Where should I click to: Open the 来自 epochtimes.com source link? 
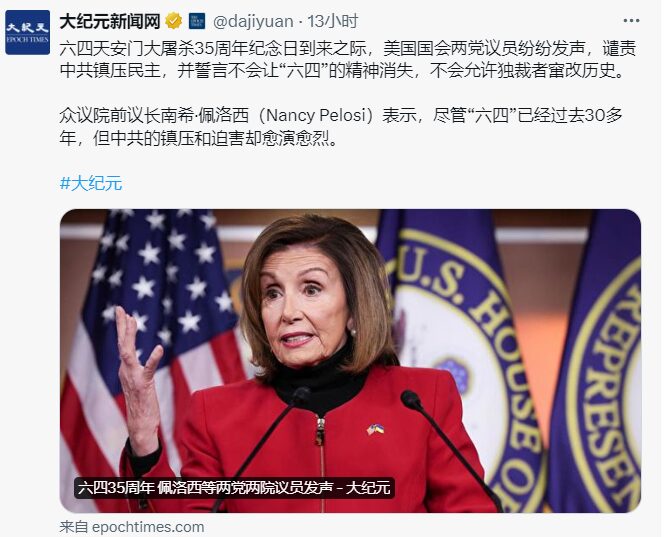[132, 527]
